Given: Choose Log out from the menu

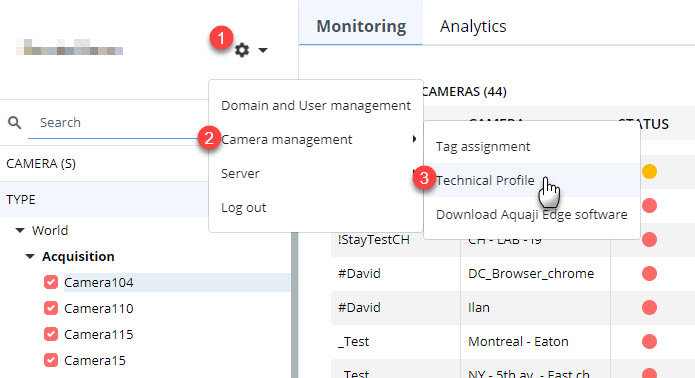Looking at the screenshot, I should pos(316,207).
